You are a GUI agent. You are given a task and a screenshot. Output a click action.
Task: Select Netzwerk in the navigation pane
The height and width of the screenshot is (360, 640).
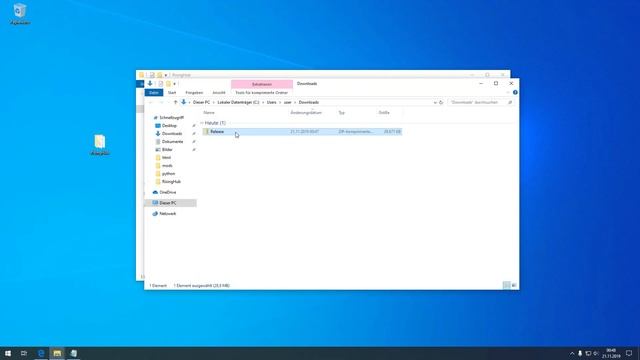[167, 213]
